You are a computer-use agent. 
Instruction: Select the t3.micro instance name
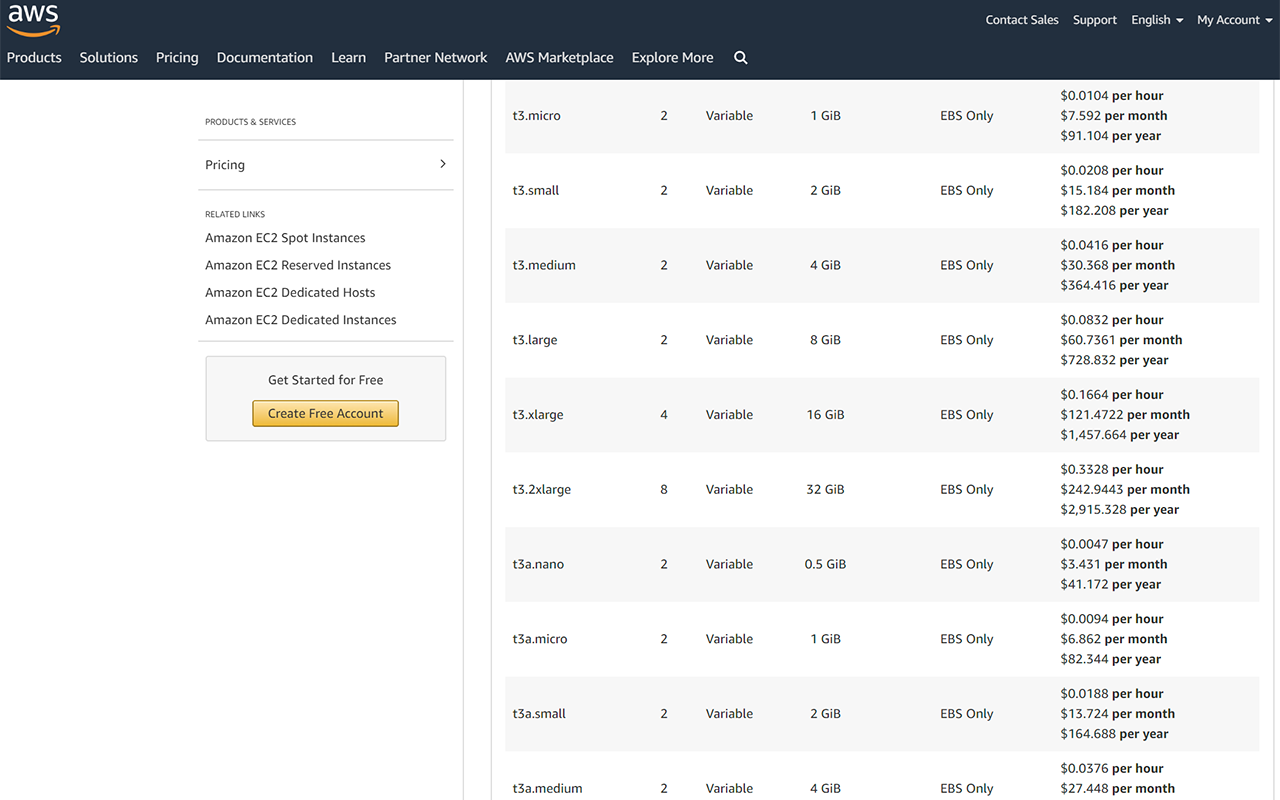(x=536, y=115)
